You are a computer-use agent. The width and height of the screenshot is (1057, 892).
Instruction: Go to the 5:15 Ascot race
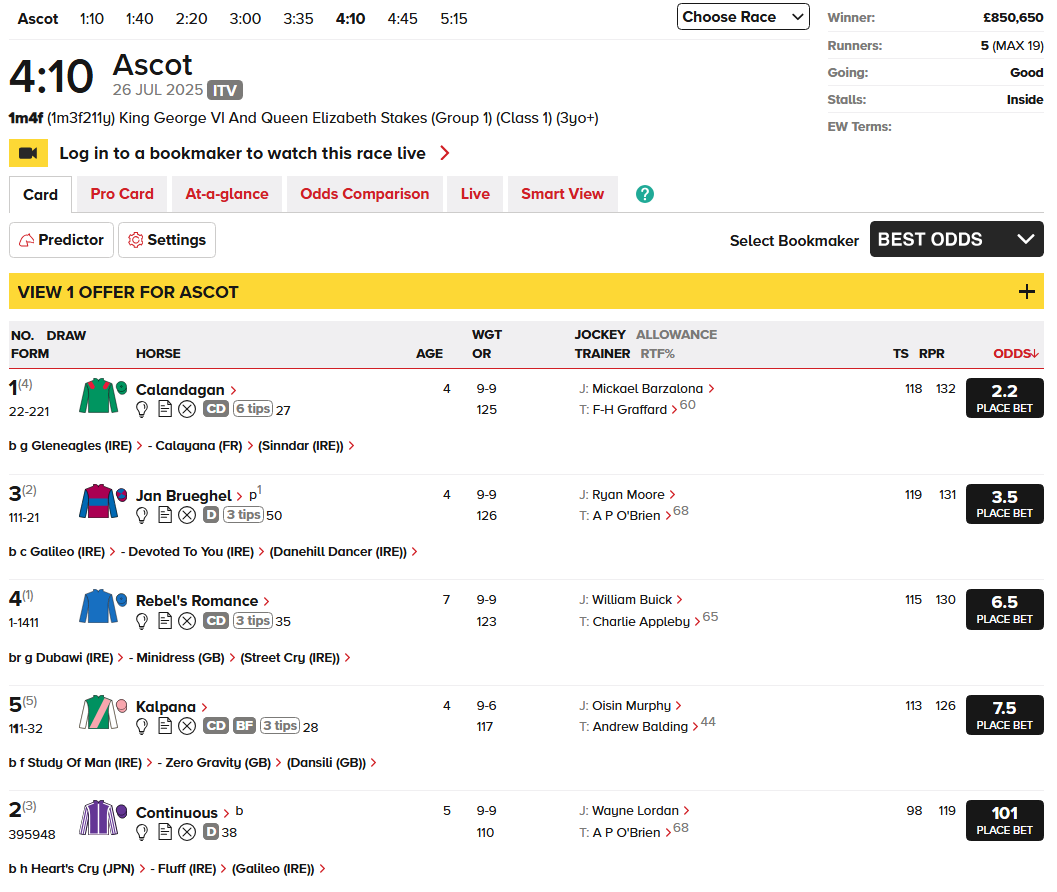(454, 19)
